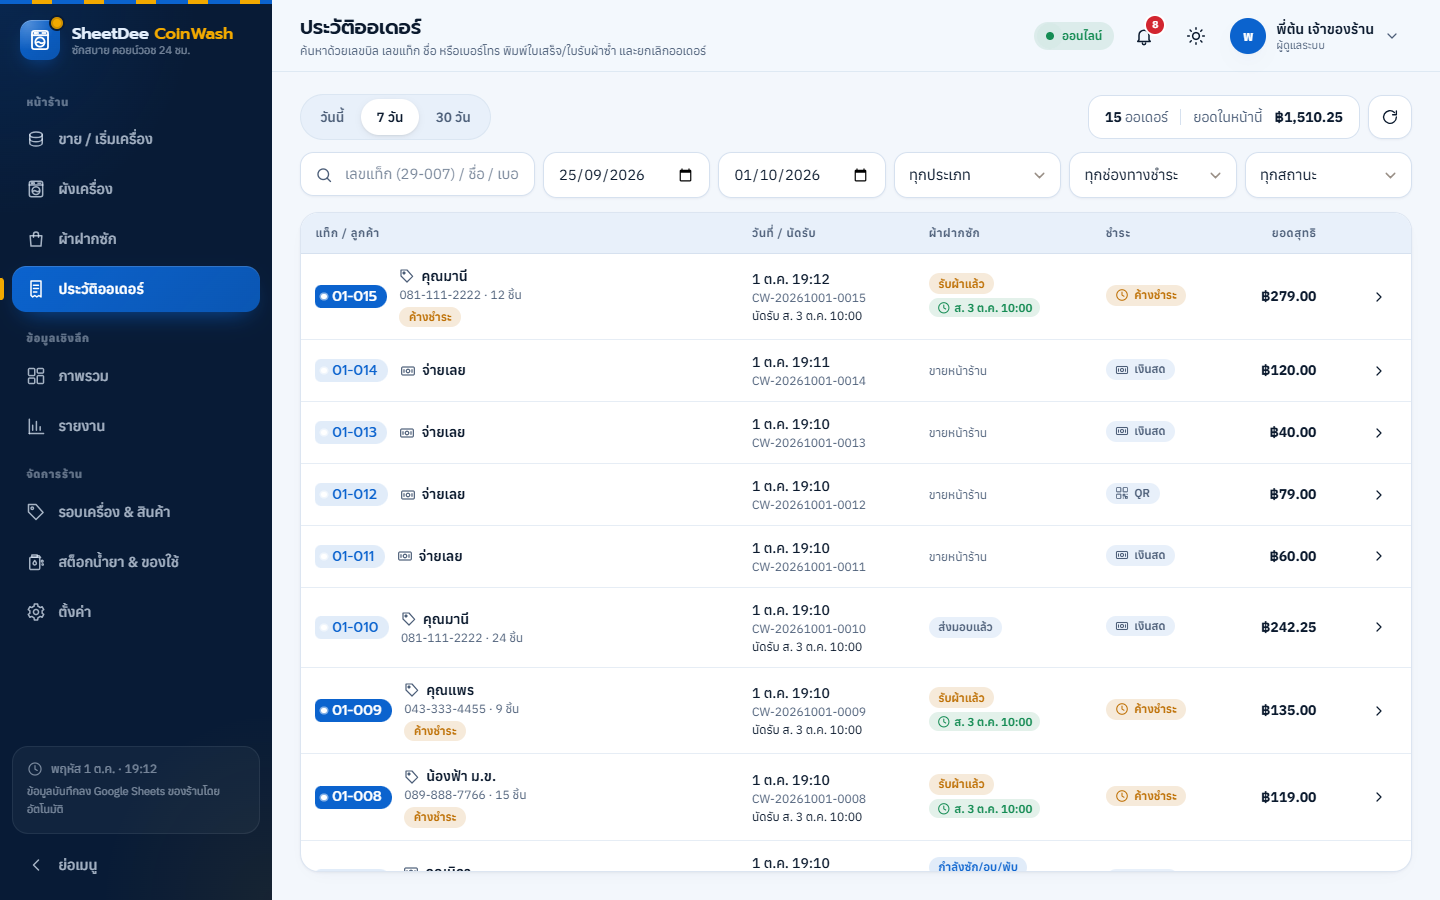
Task: Go to รายงาน in sidebar
Action: [136, 426]
